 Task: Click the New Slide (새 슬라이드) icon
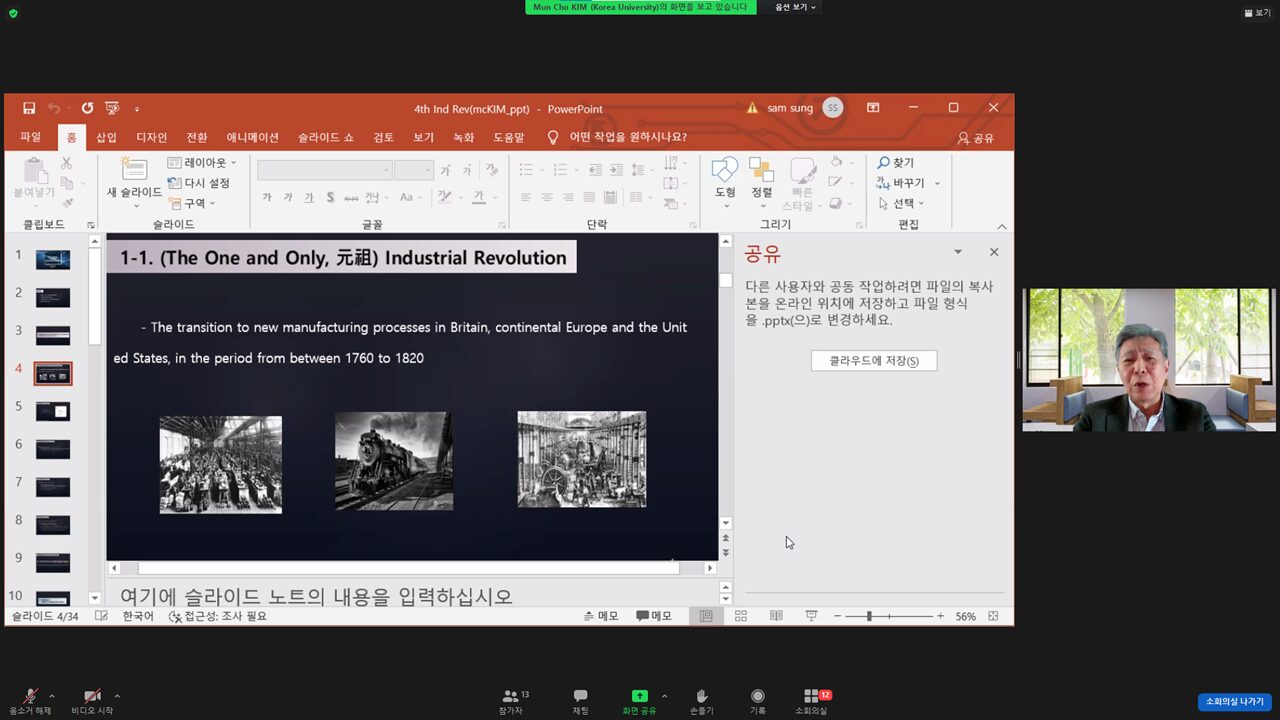pyautogui.click(x=133, y=170)
